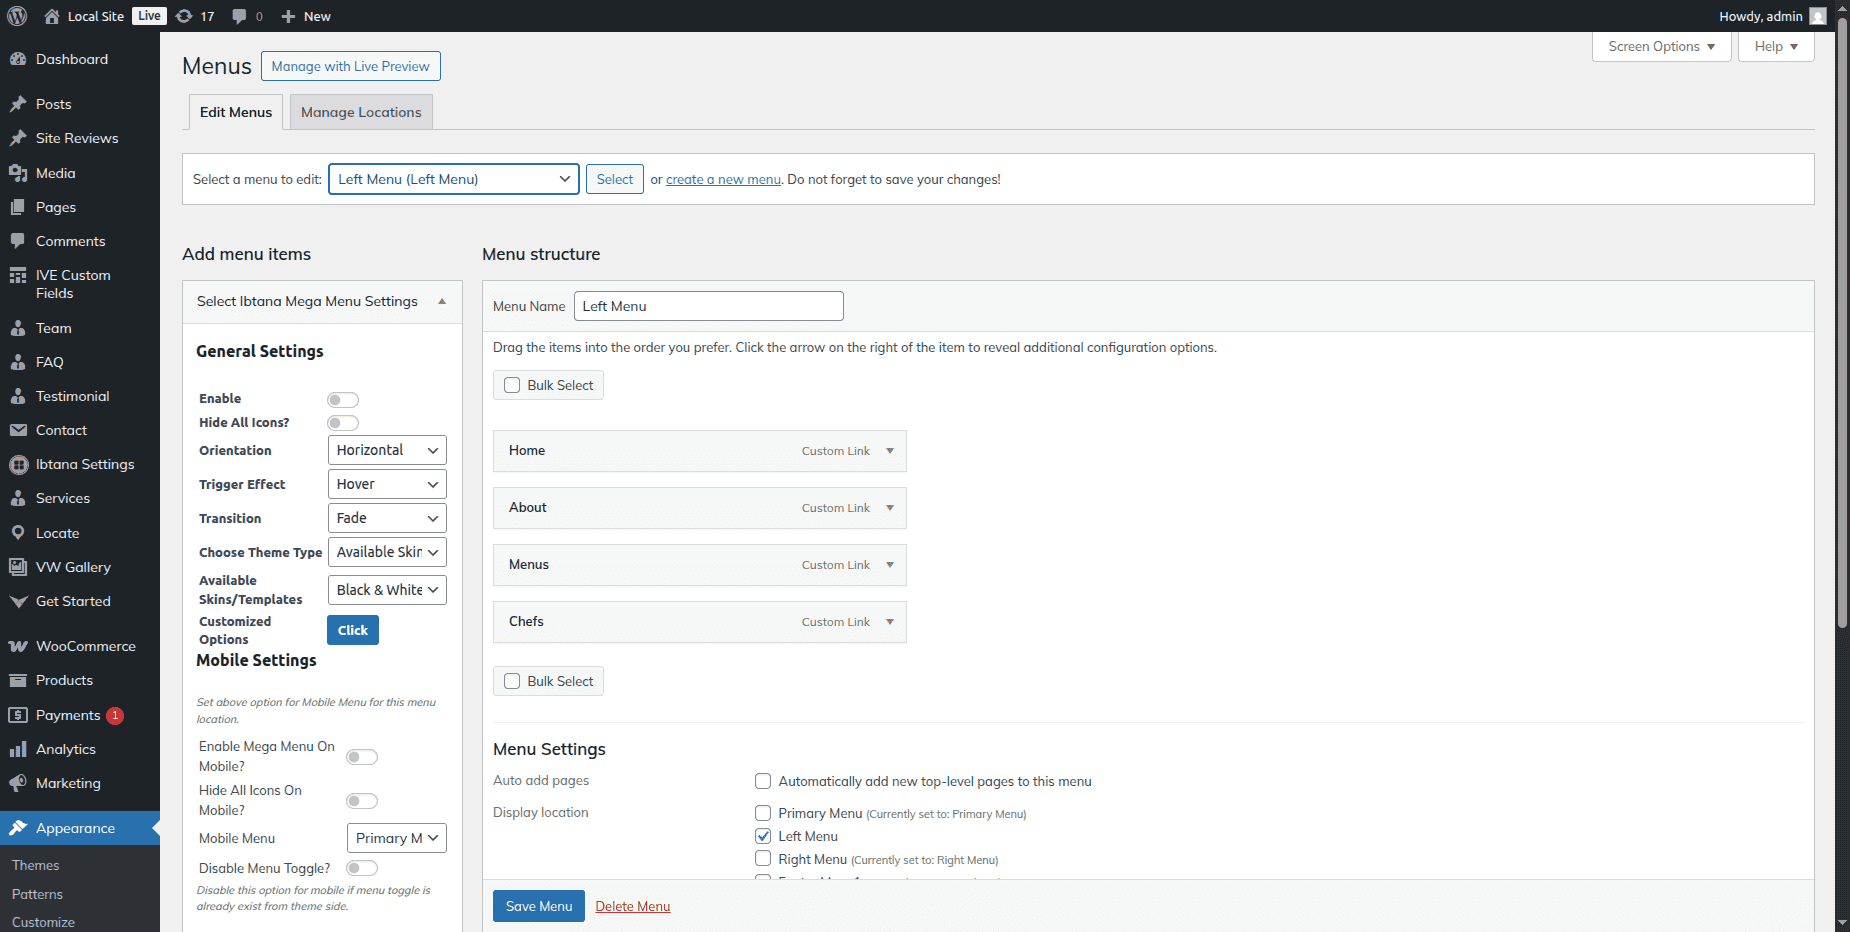Image resolution: width=1850 pixels, height=932 pixels.
Task: Switch to the Manage Locations tab
Action: pyautogui.click(x=361, y=113)
